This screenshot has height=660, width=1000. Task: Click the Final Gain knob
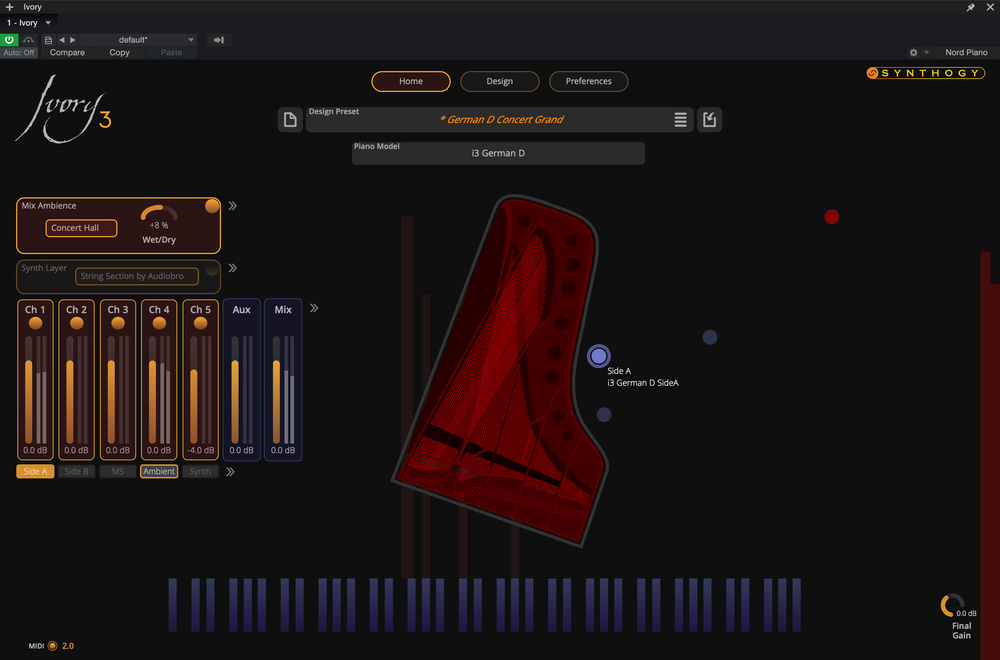click(952, 605)
